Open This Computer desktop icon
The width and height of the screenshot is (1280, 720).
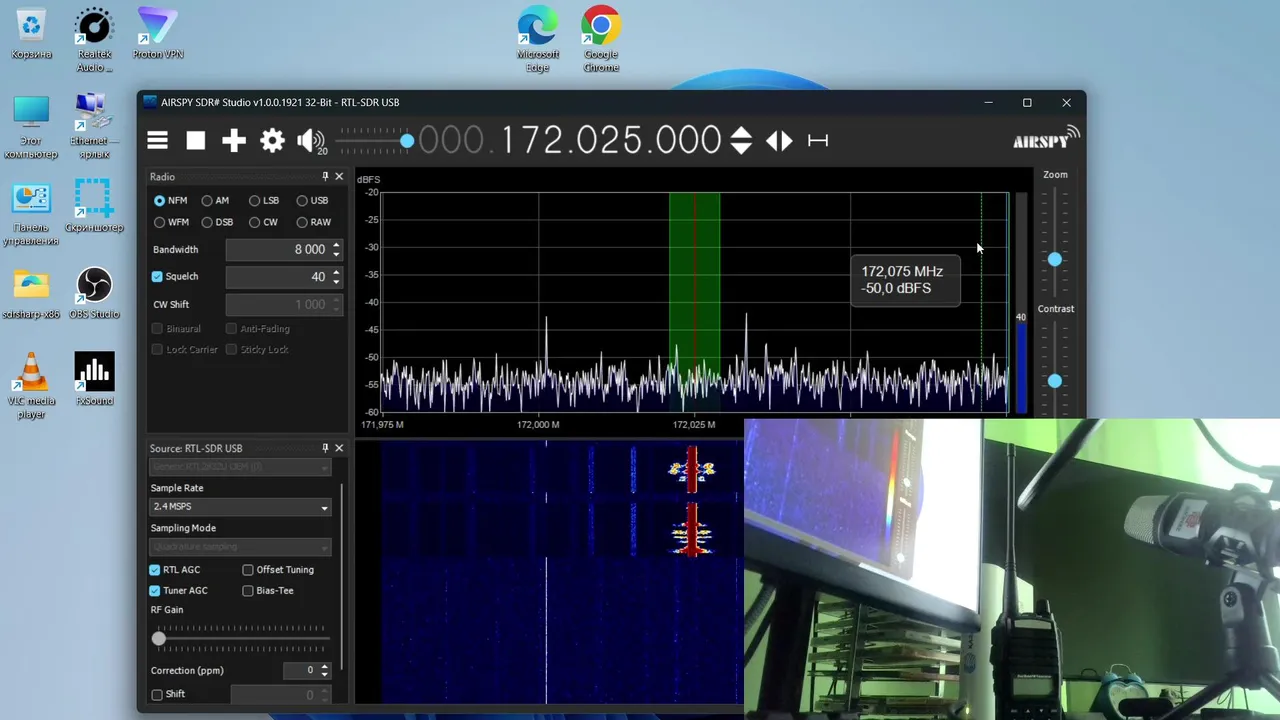point(31,127)
